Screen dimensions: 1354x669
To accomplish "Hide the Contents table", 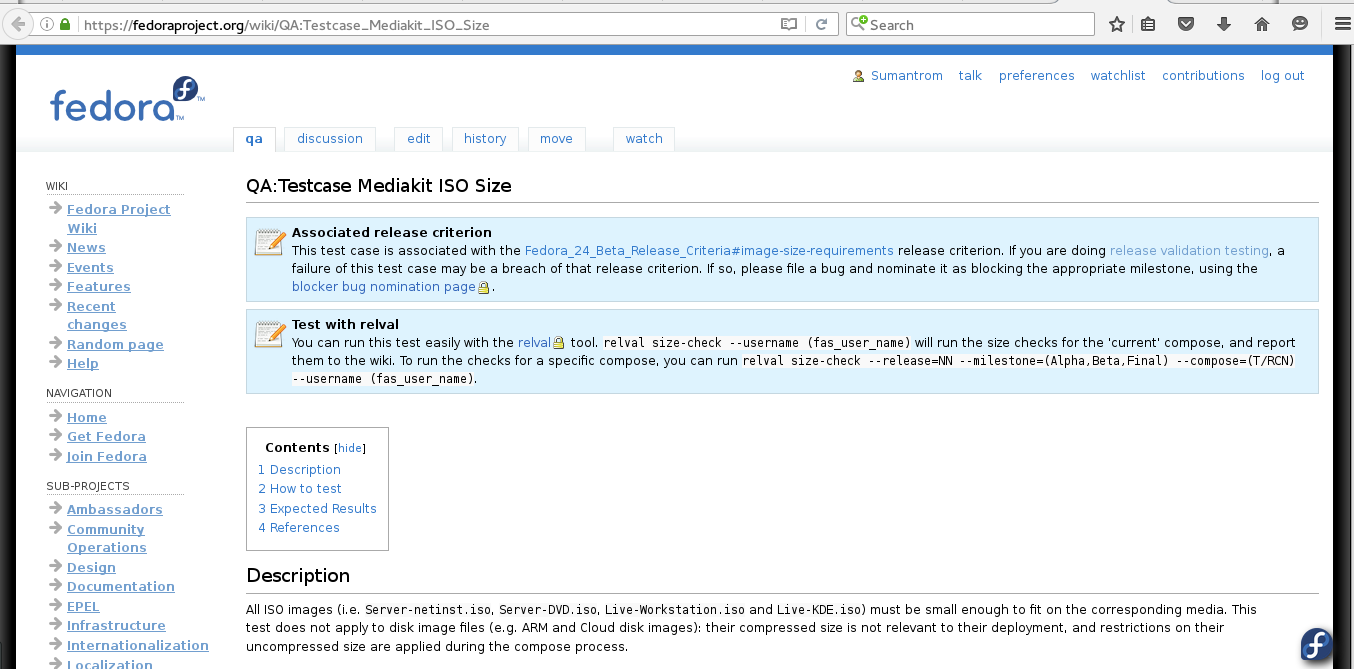I will [x=350, y=448].
